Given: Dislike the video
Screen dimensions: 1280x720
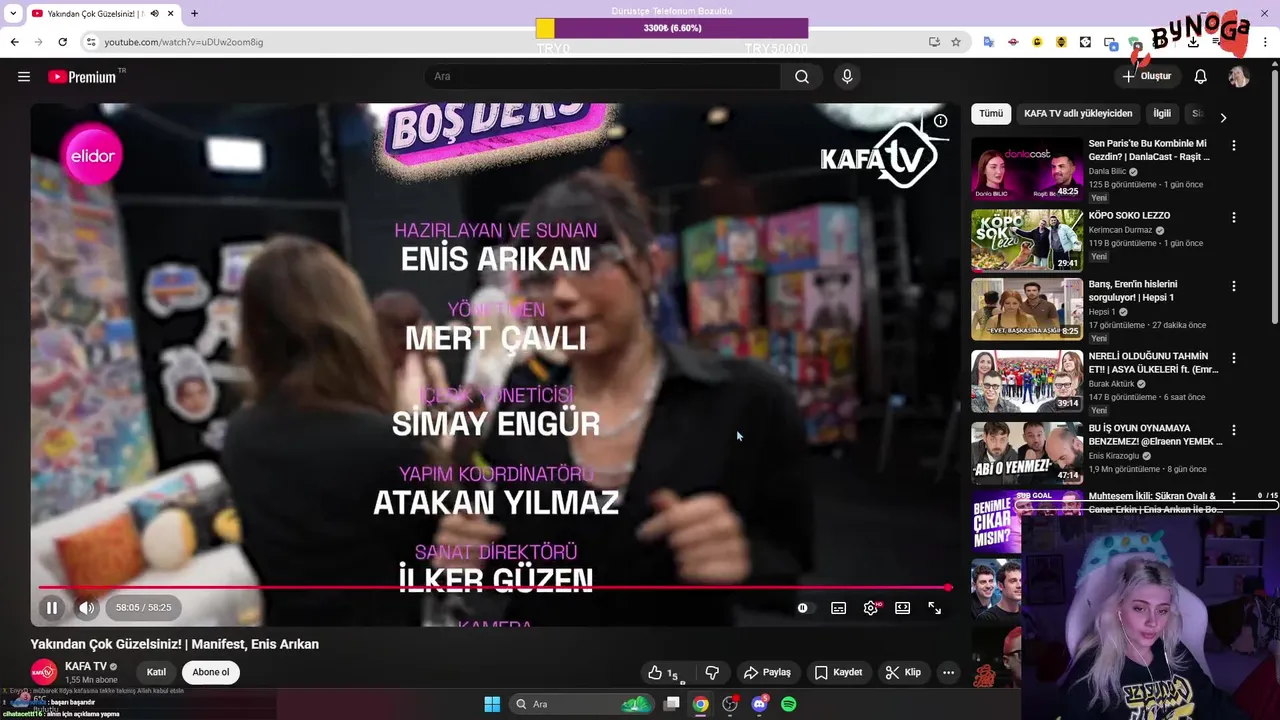Looking at the screenshot, I should tap(712, 673).
